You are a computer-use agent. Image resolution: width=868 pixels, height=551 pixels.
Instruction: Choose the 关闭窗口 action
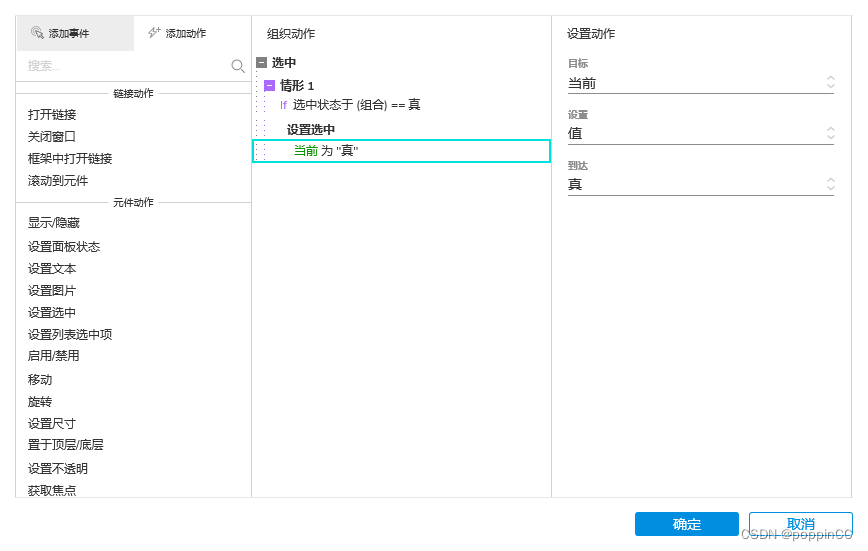coord(51,136)
